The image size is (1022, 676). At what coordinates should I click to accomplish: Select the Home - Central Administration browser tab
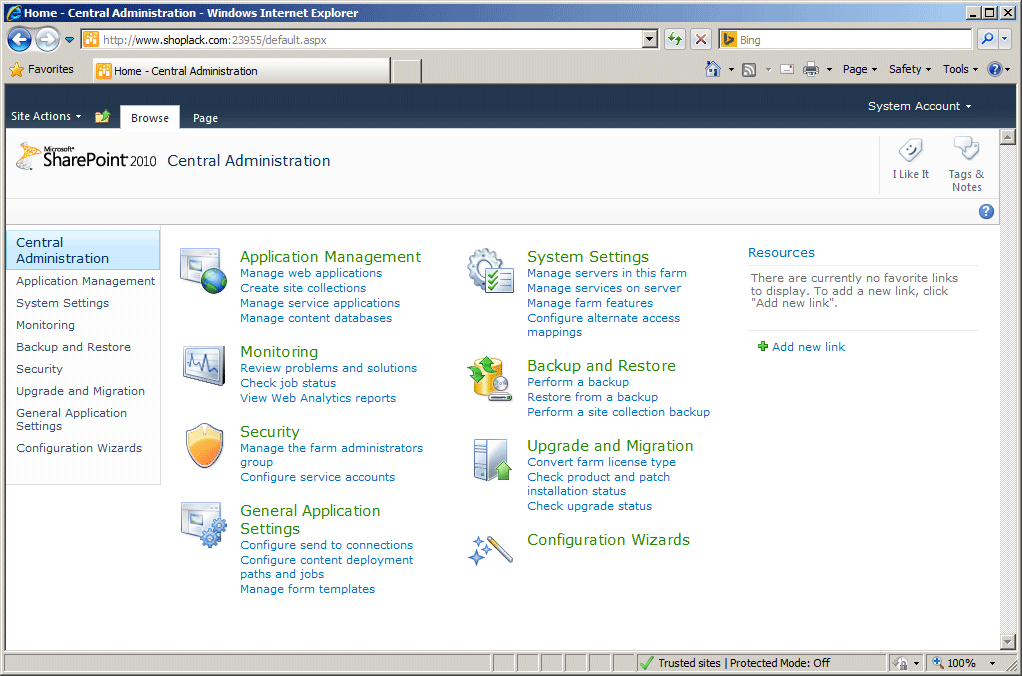click(x=241, y=70)
